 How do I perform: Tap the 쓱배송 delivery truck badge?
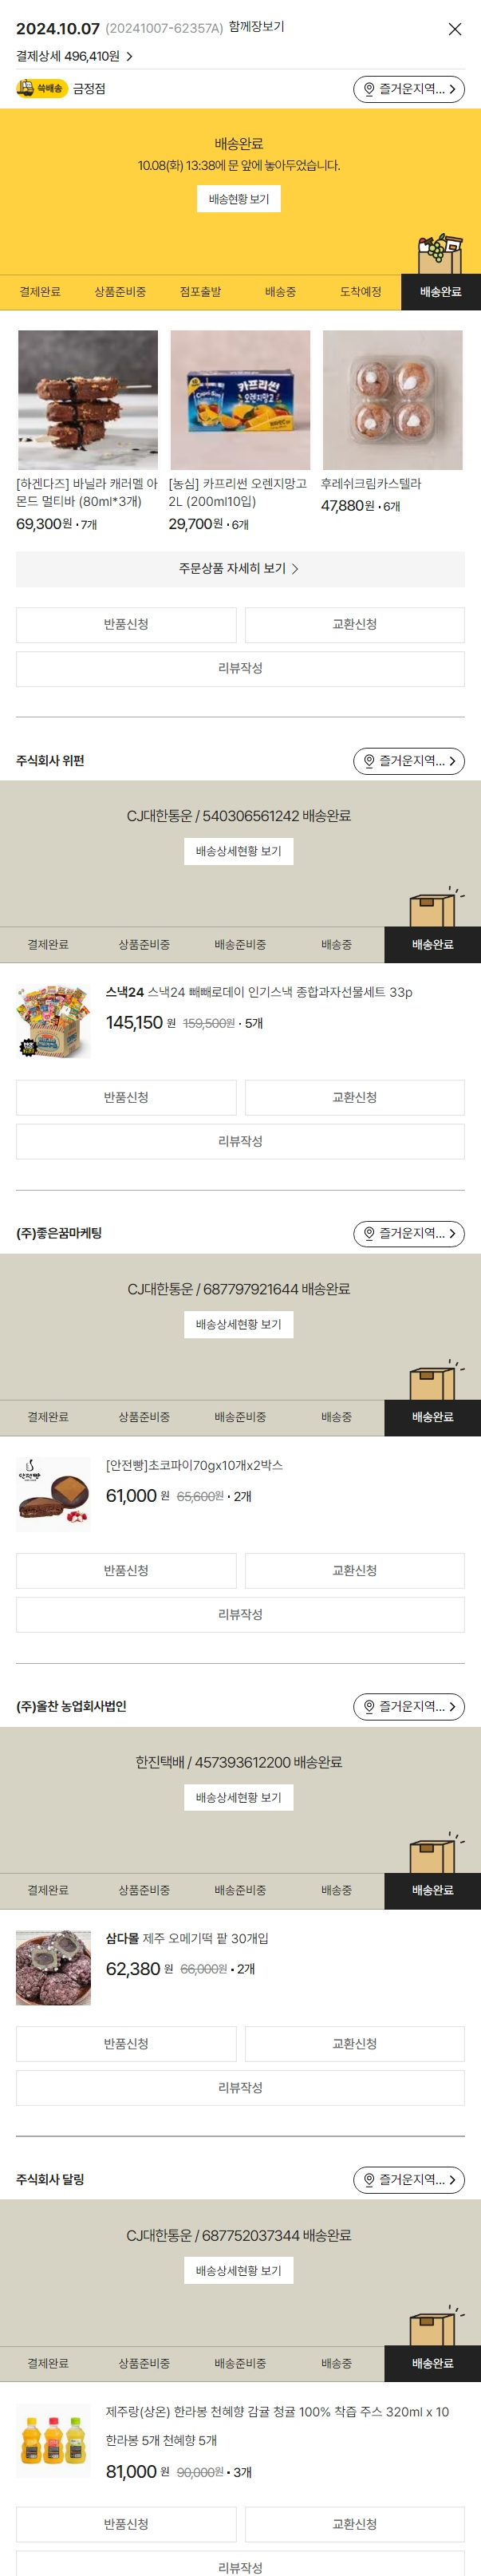point(40,89)
